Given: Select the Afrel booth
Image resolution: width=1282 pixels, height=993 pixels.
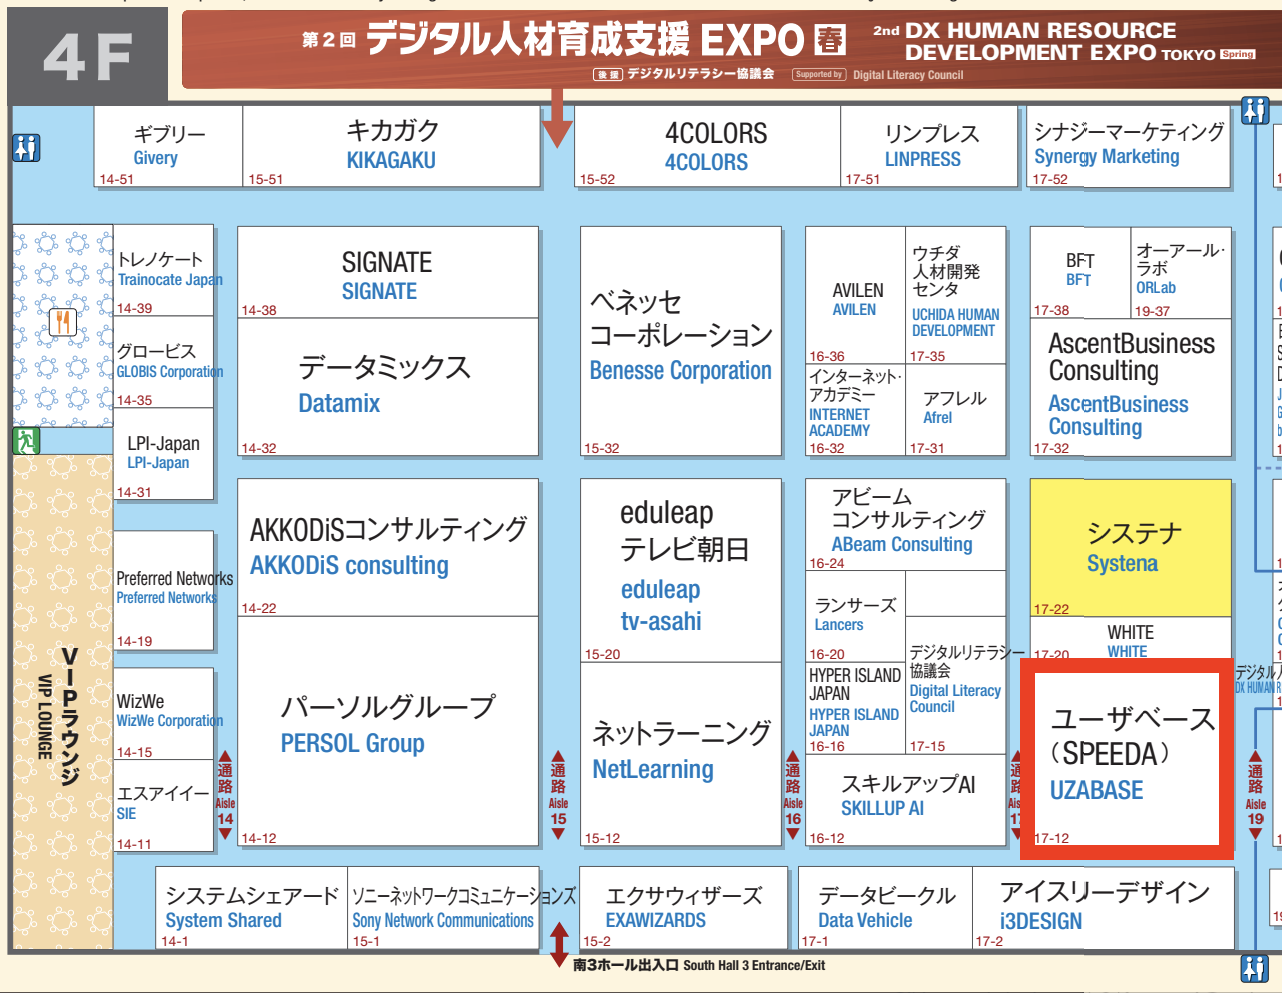Looking at the screenshot, I should (x=955, y=411).
